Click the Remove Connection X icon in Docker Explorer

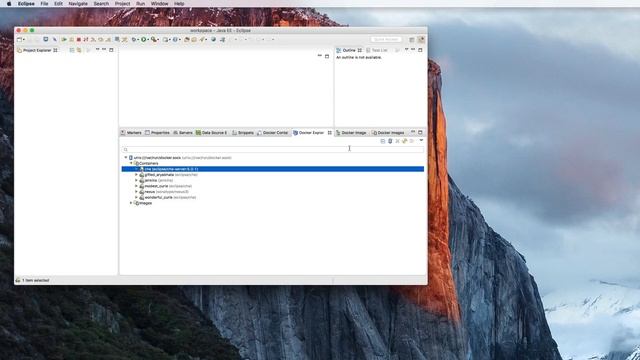397,141
